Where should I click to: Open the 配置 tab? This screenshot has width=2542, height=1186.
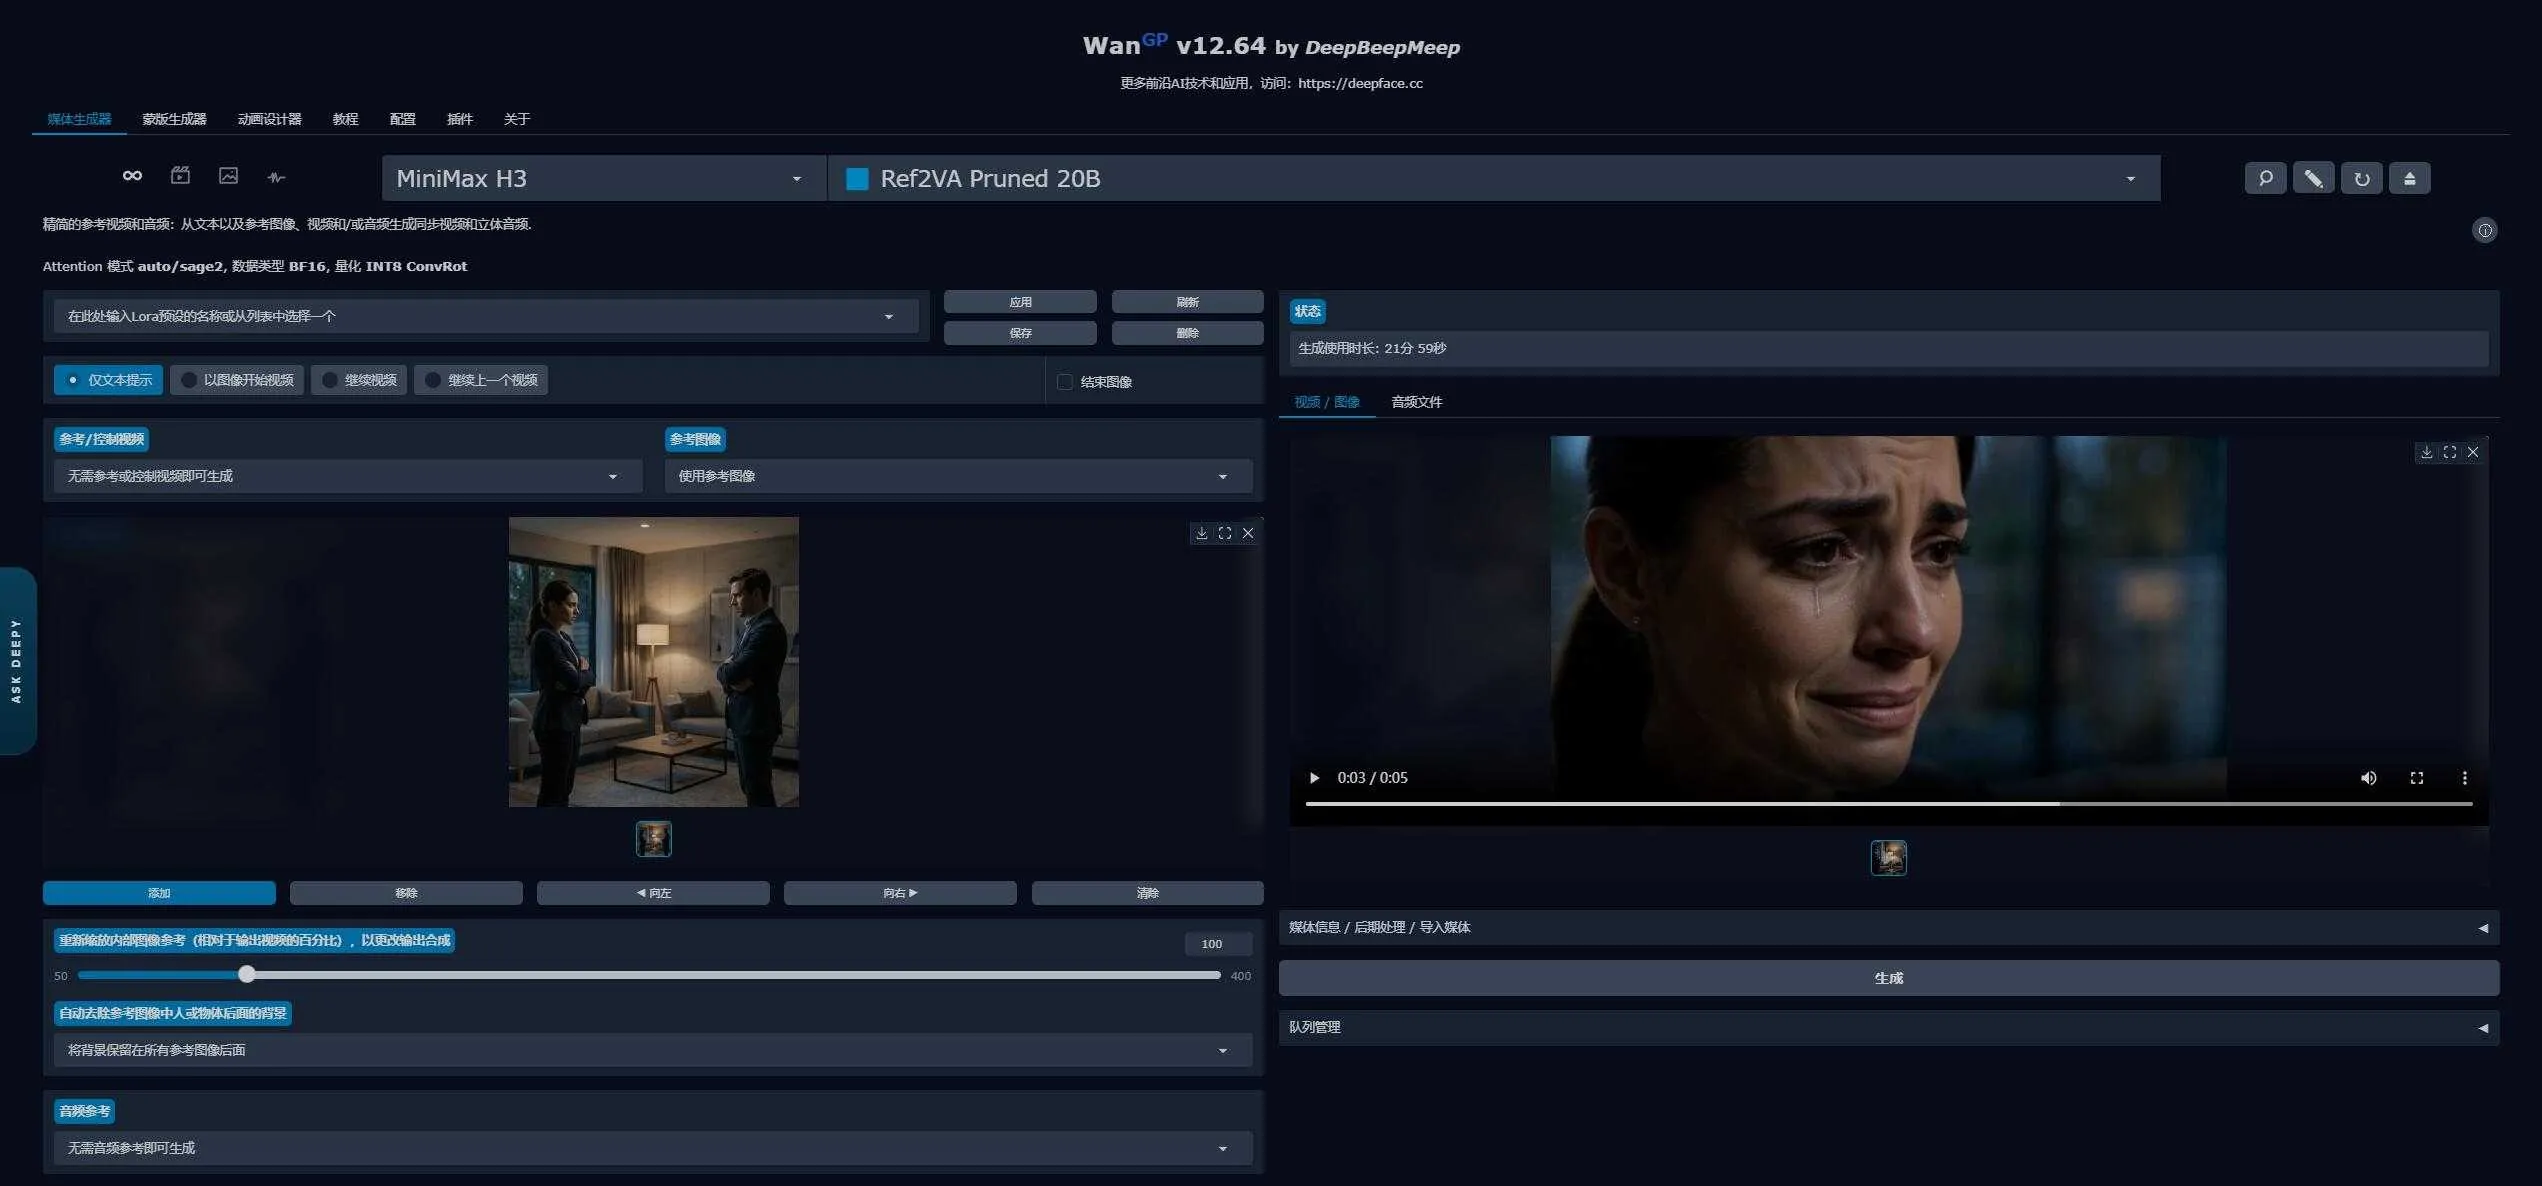tap(402, 119)
